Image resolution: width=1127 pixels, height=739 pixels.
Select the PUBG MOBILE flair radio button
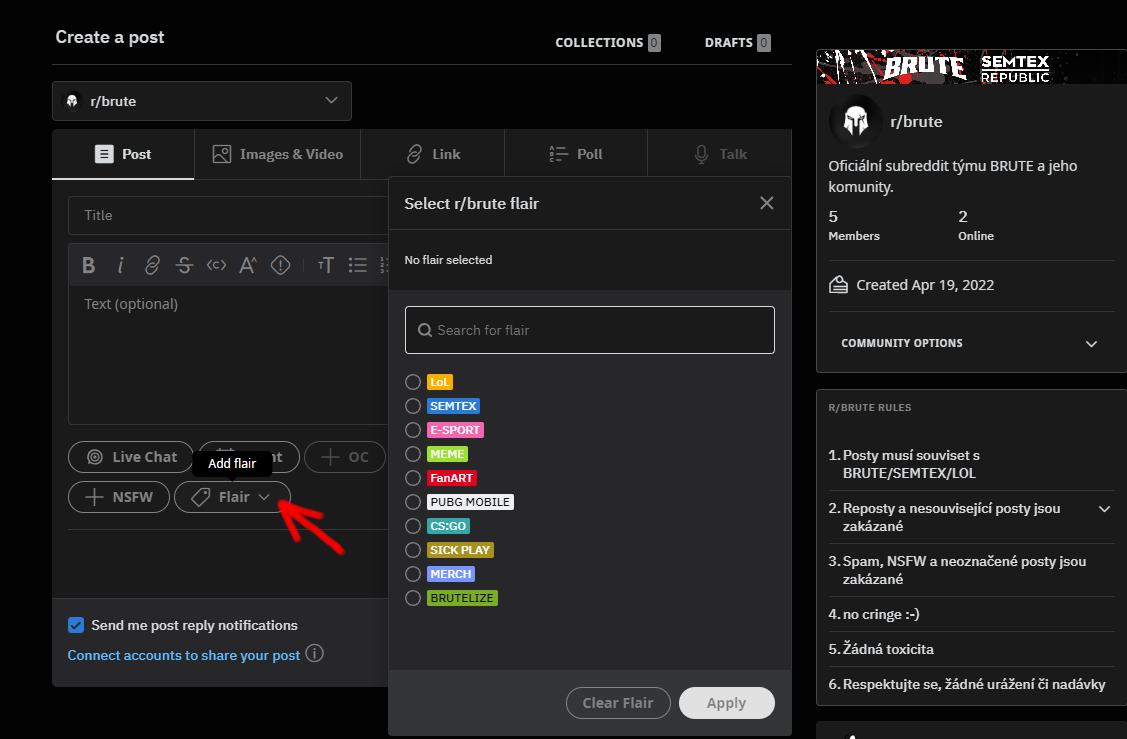click(413, 502)
